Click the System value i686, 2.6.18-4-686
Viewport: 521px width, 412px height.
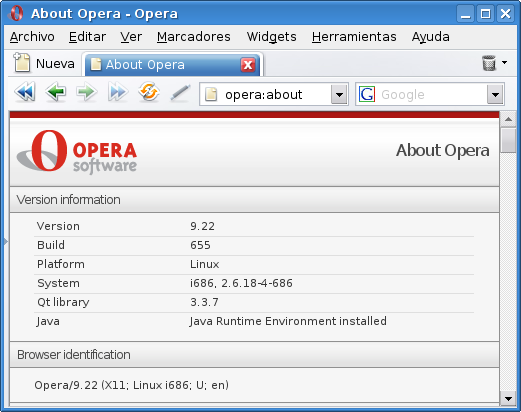(x=241, y=283)
